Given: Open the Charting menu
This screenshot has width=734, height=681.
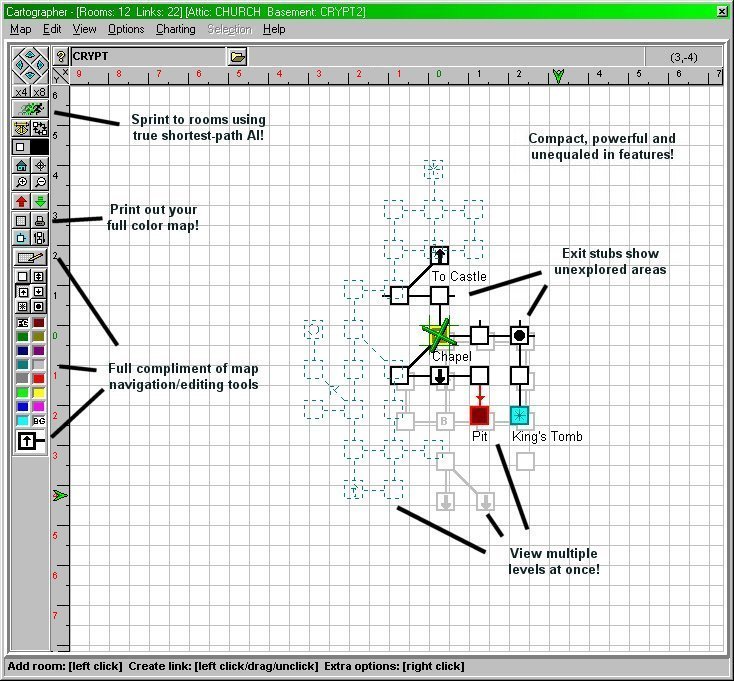Looking at the screenshot, I should pos(176,29).
